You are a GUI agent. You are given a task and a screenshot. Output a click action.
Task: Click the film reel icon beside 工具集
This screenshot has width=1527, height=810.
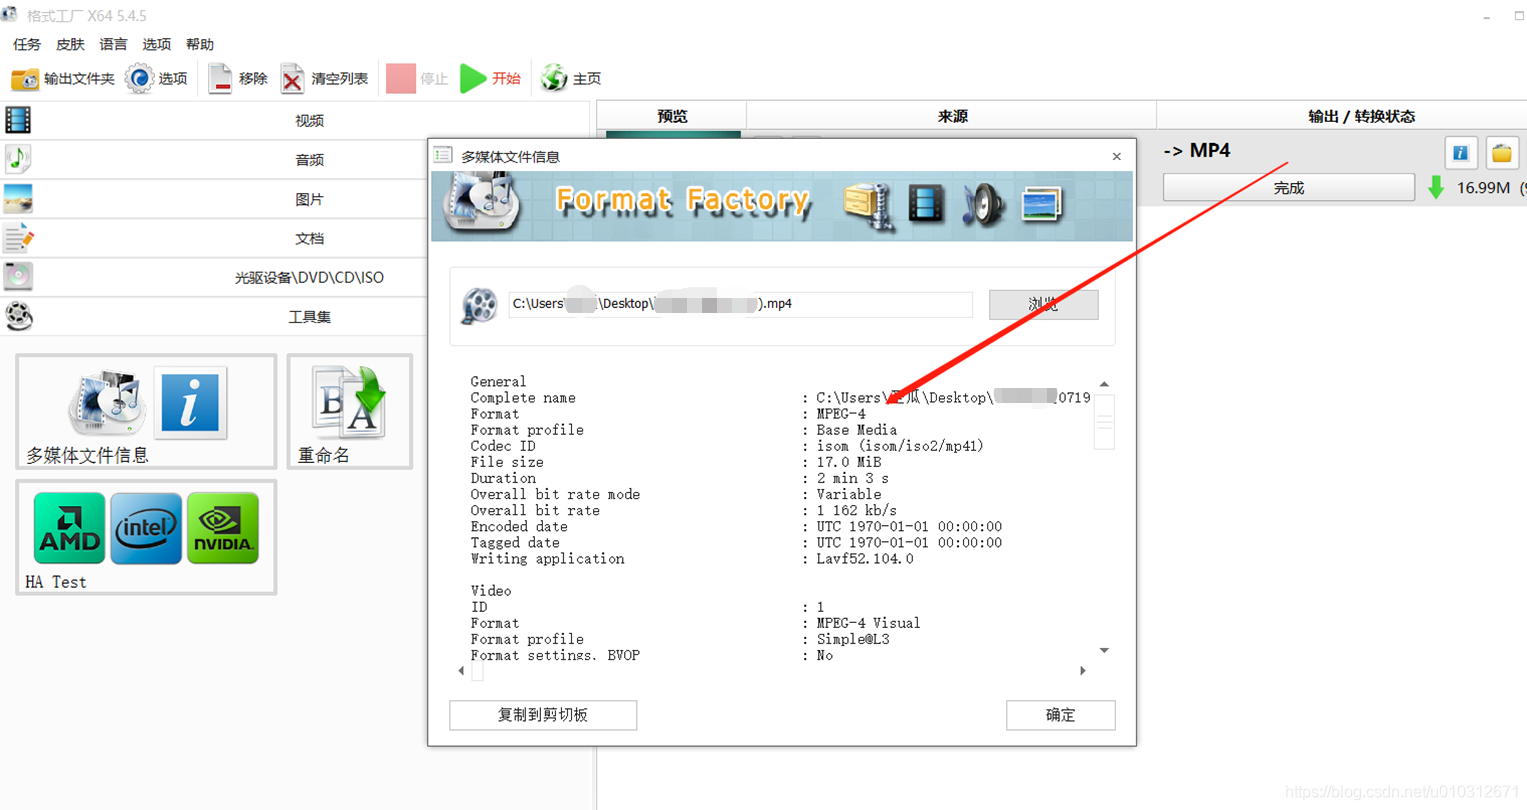[x=18, y=316]
